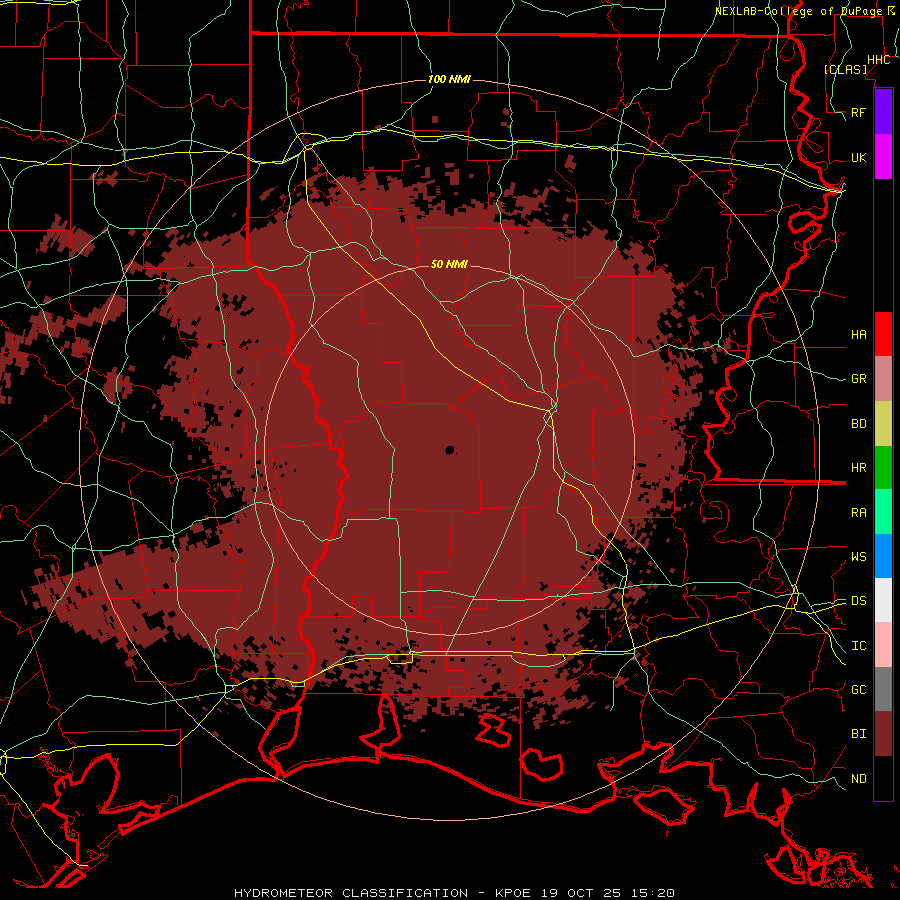The width and height of the screenshot is (900, 900).
Task: Click the RF legend label
Action: pos(858,112)
